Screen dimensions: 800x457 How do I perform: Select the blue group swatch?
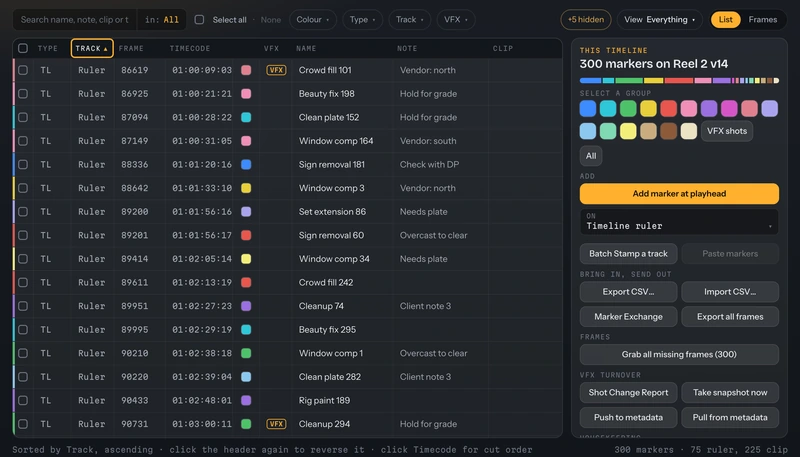click(x=588, y=108)
